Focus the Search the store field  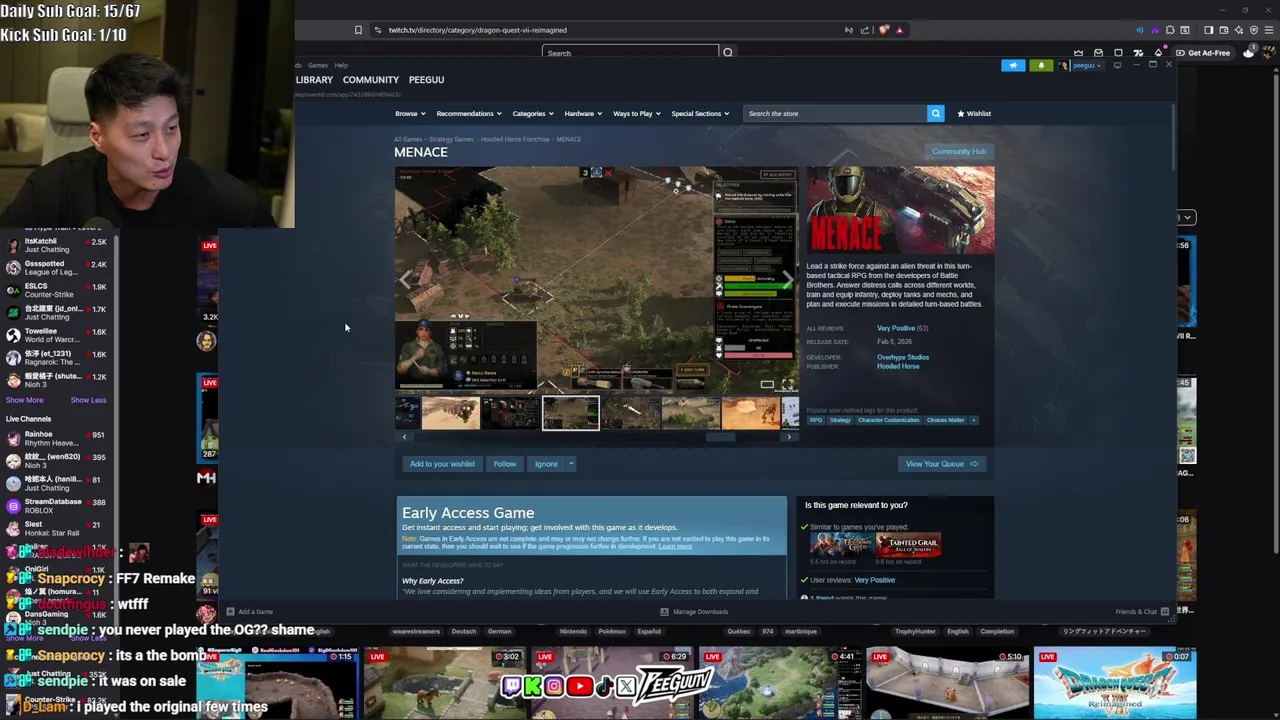coord(835,113)
